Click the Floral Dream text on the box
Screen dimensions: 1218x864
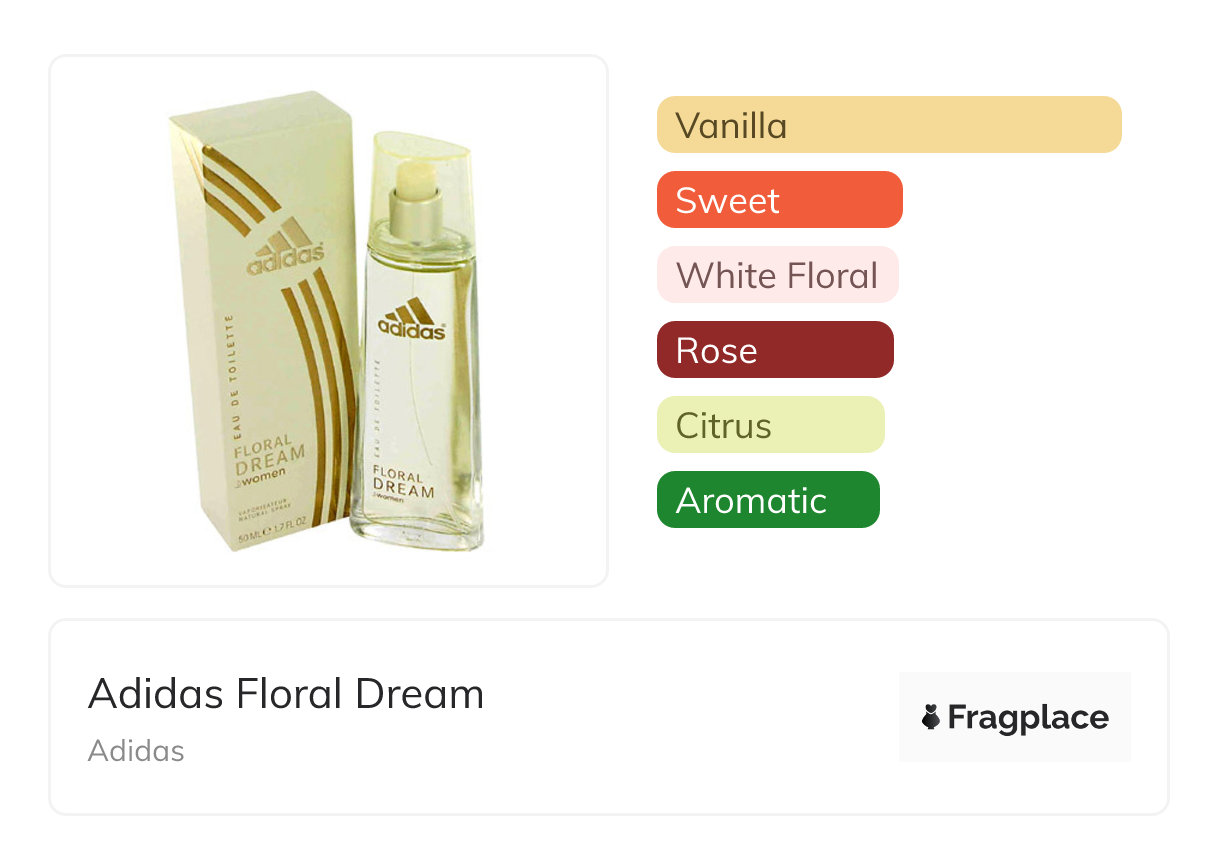coord(270,452)
